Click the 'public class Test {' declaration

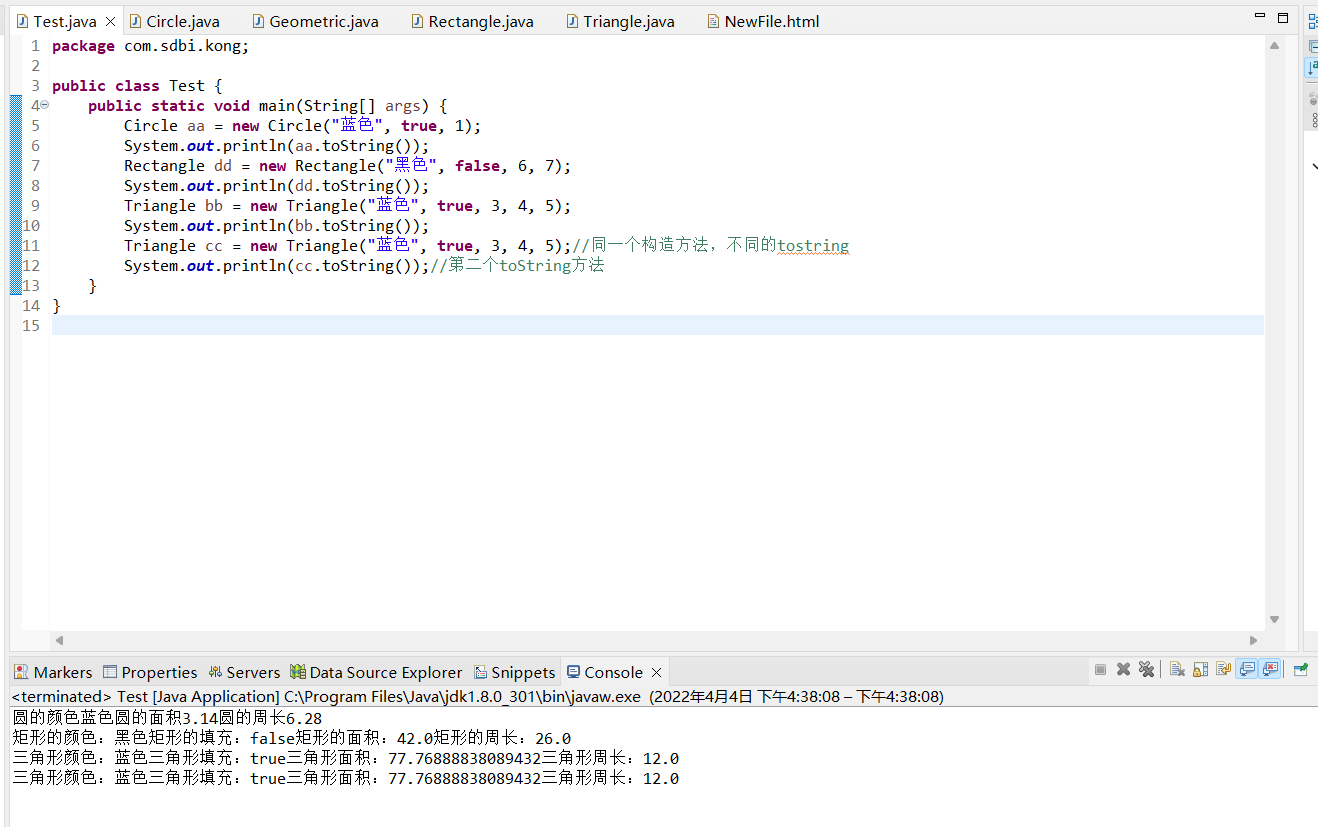[137, 86]
